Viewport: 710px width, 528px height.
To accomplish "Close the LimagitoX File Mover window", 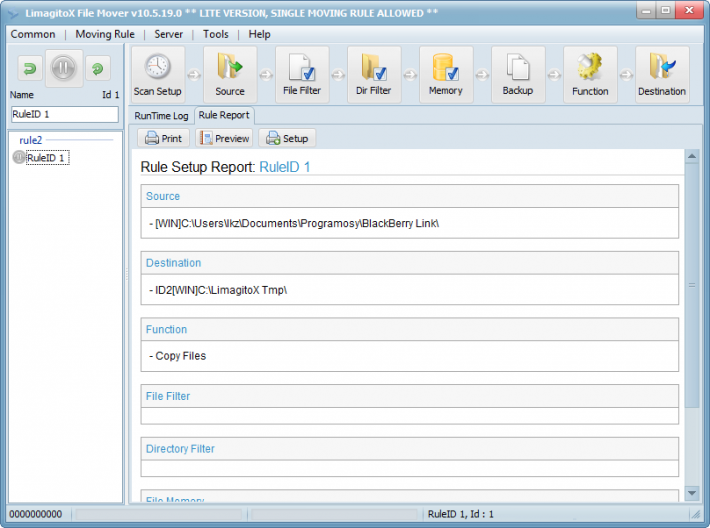I will pyautogui.click(x=689, y=11).
